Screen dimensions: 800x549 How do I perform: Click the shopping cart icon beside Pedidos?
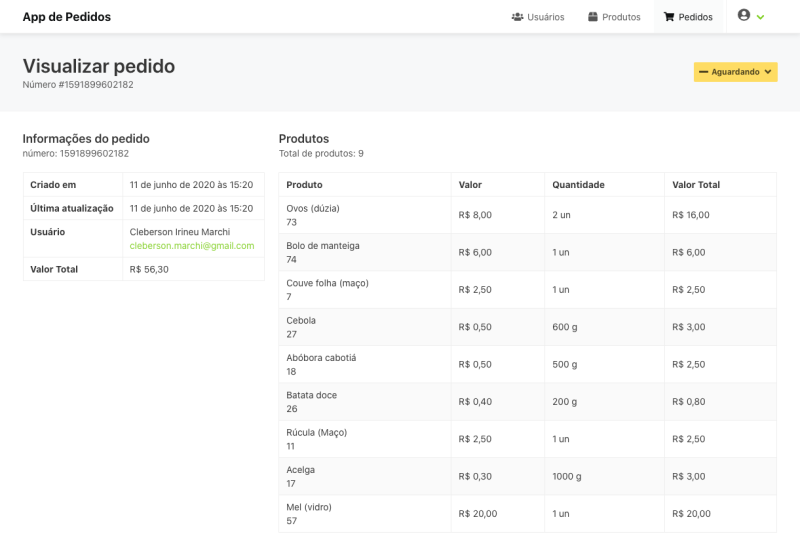669,17
